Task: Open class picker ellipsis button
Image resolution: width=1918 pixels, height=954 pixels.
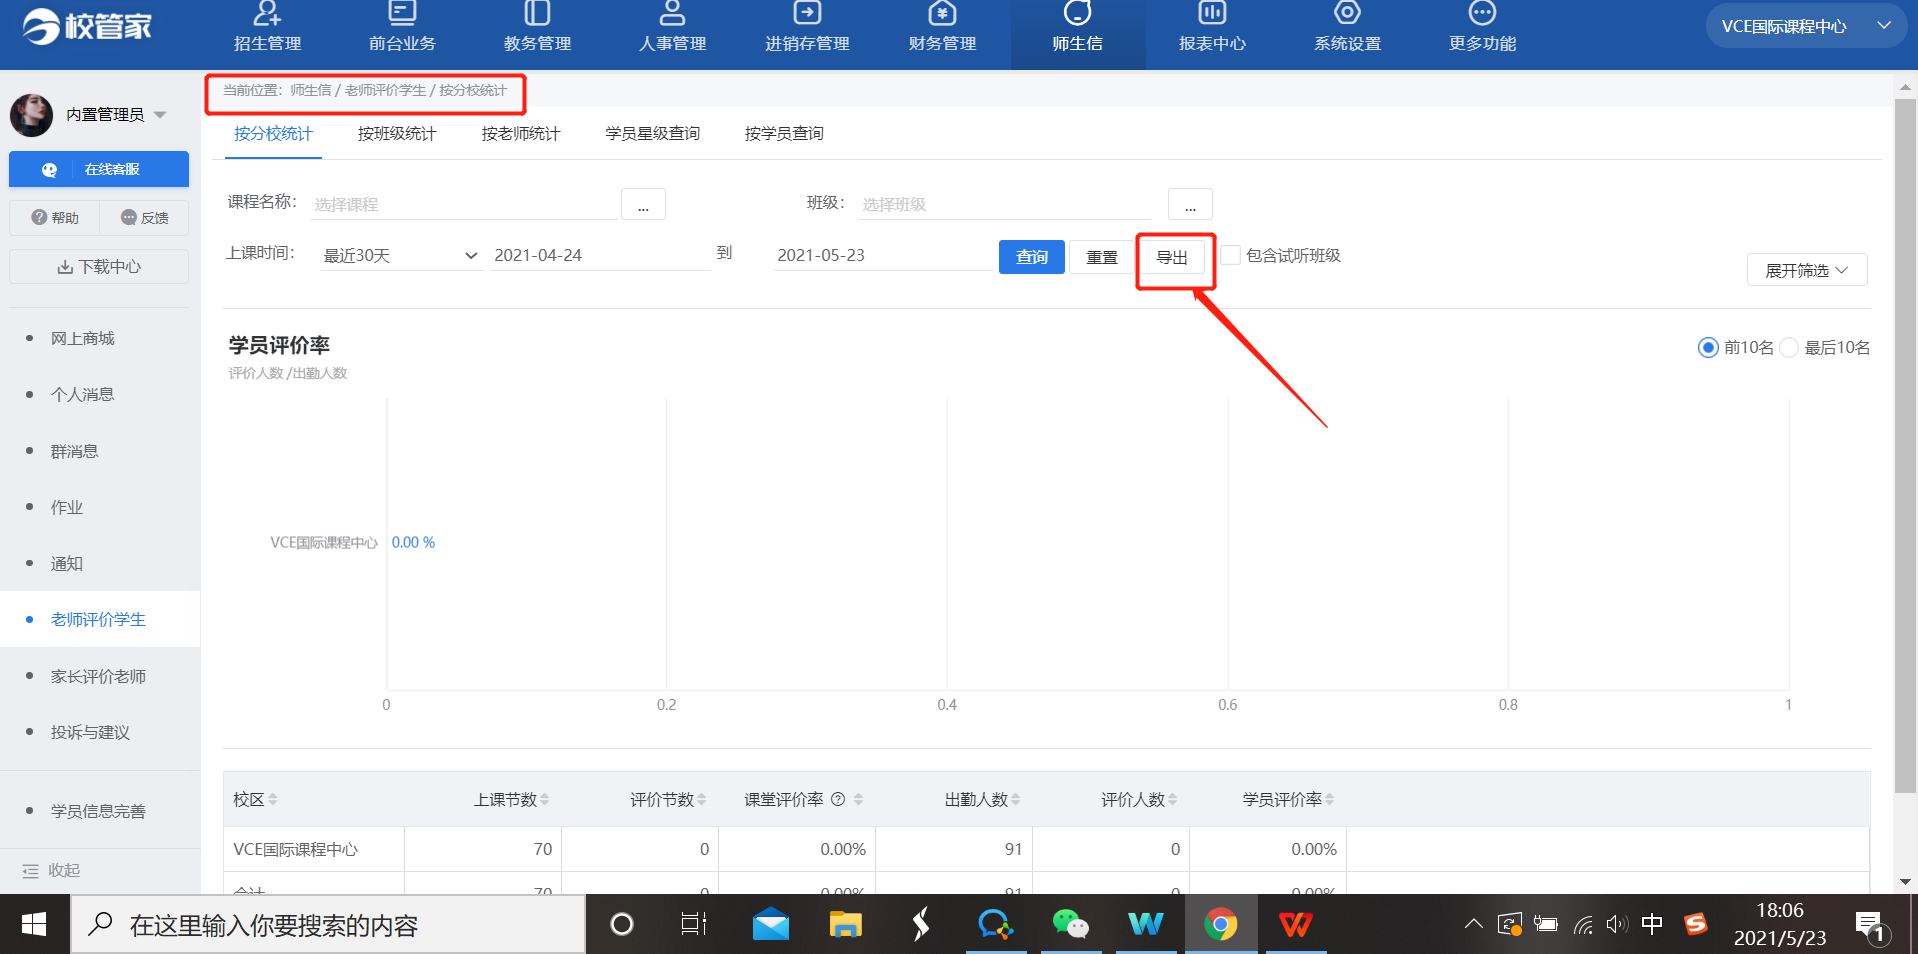Action: pos(1190,204)
